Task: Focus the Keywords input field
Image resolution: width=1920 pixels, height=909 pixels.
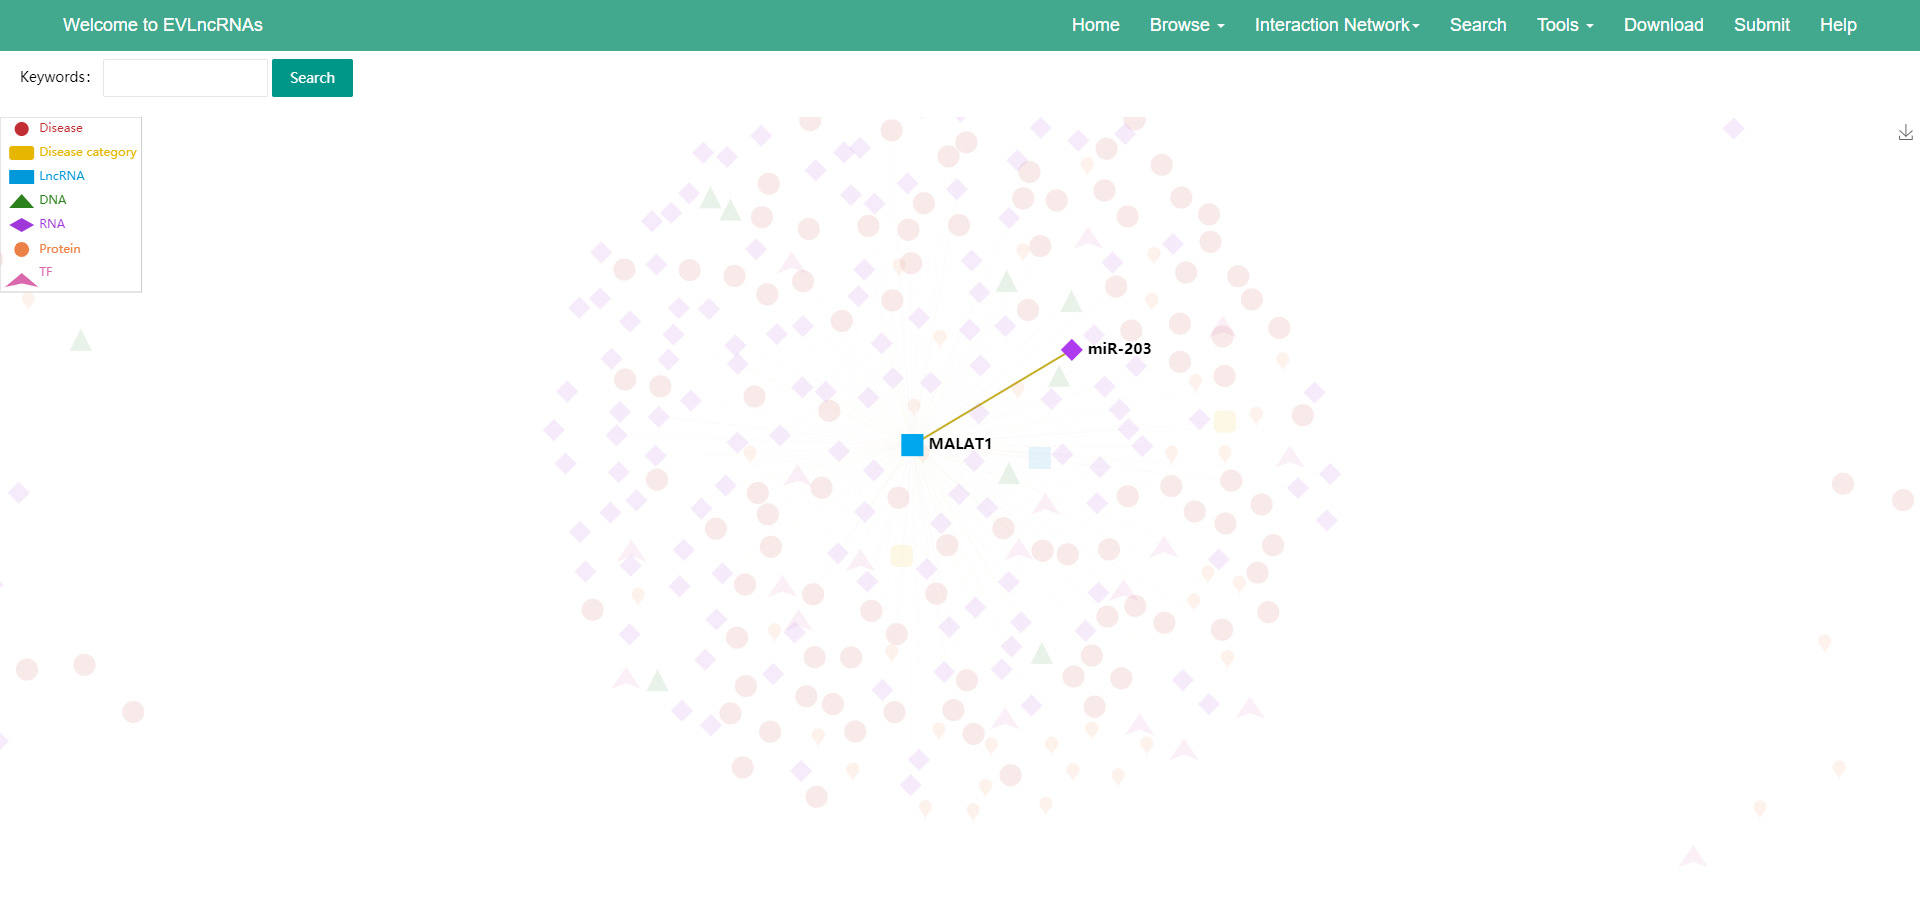Action: click(x=185, y=78)
